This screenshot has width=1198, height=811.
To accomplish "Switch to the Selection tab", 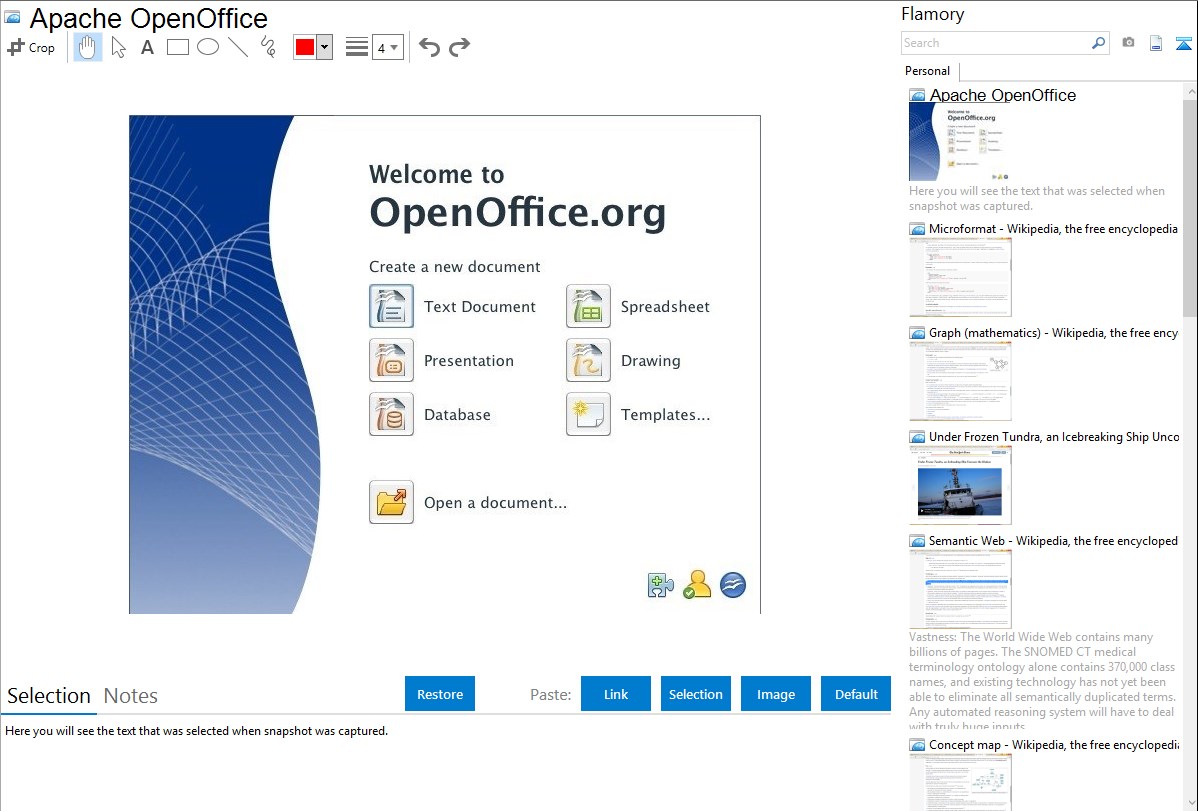I will tap(49, 696).
